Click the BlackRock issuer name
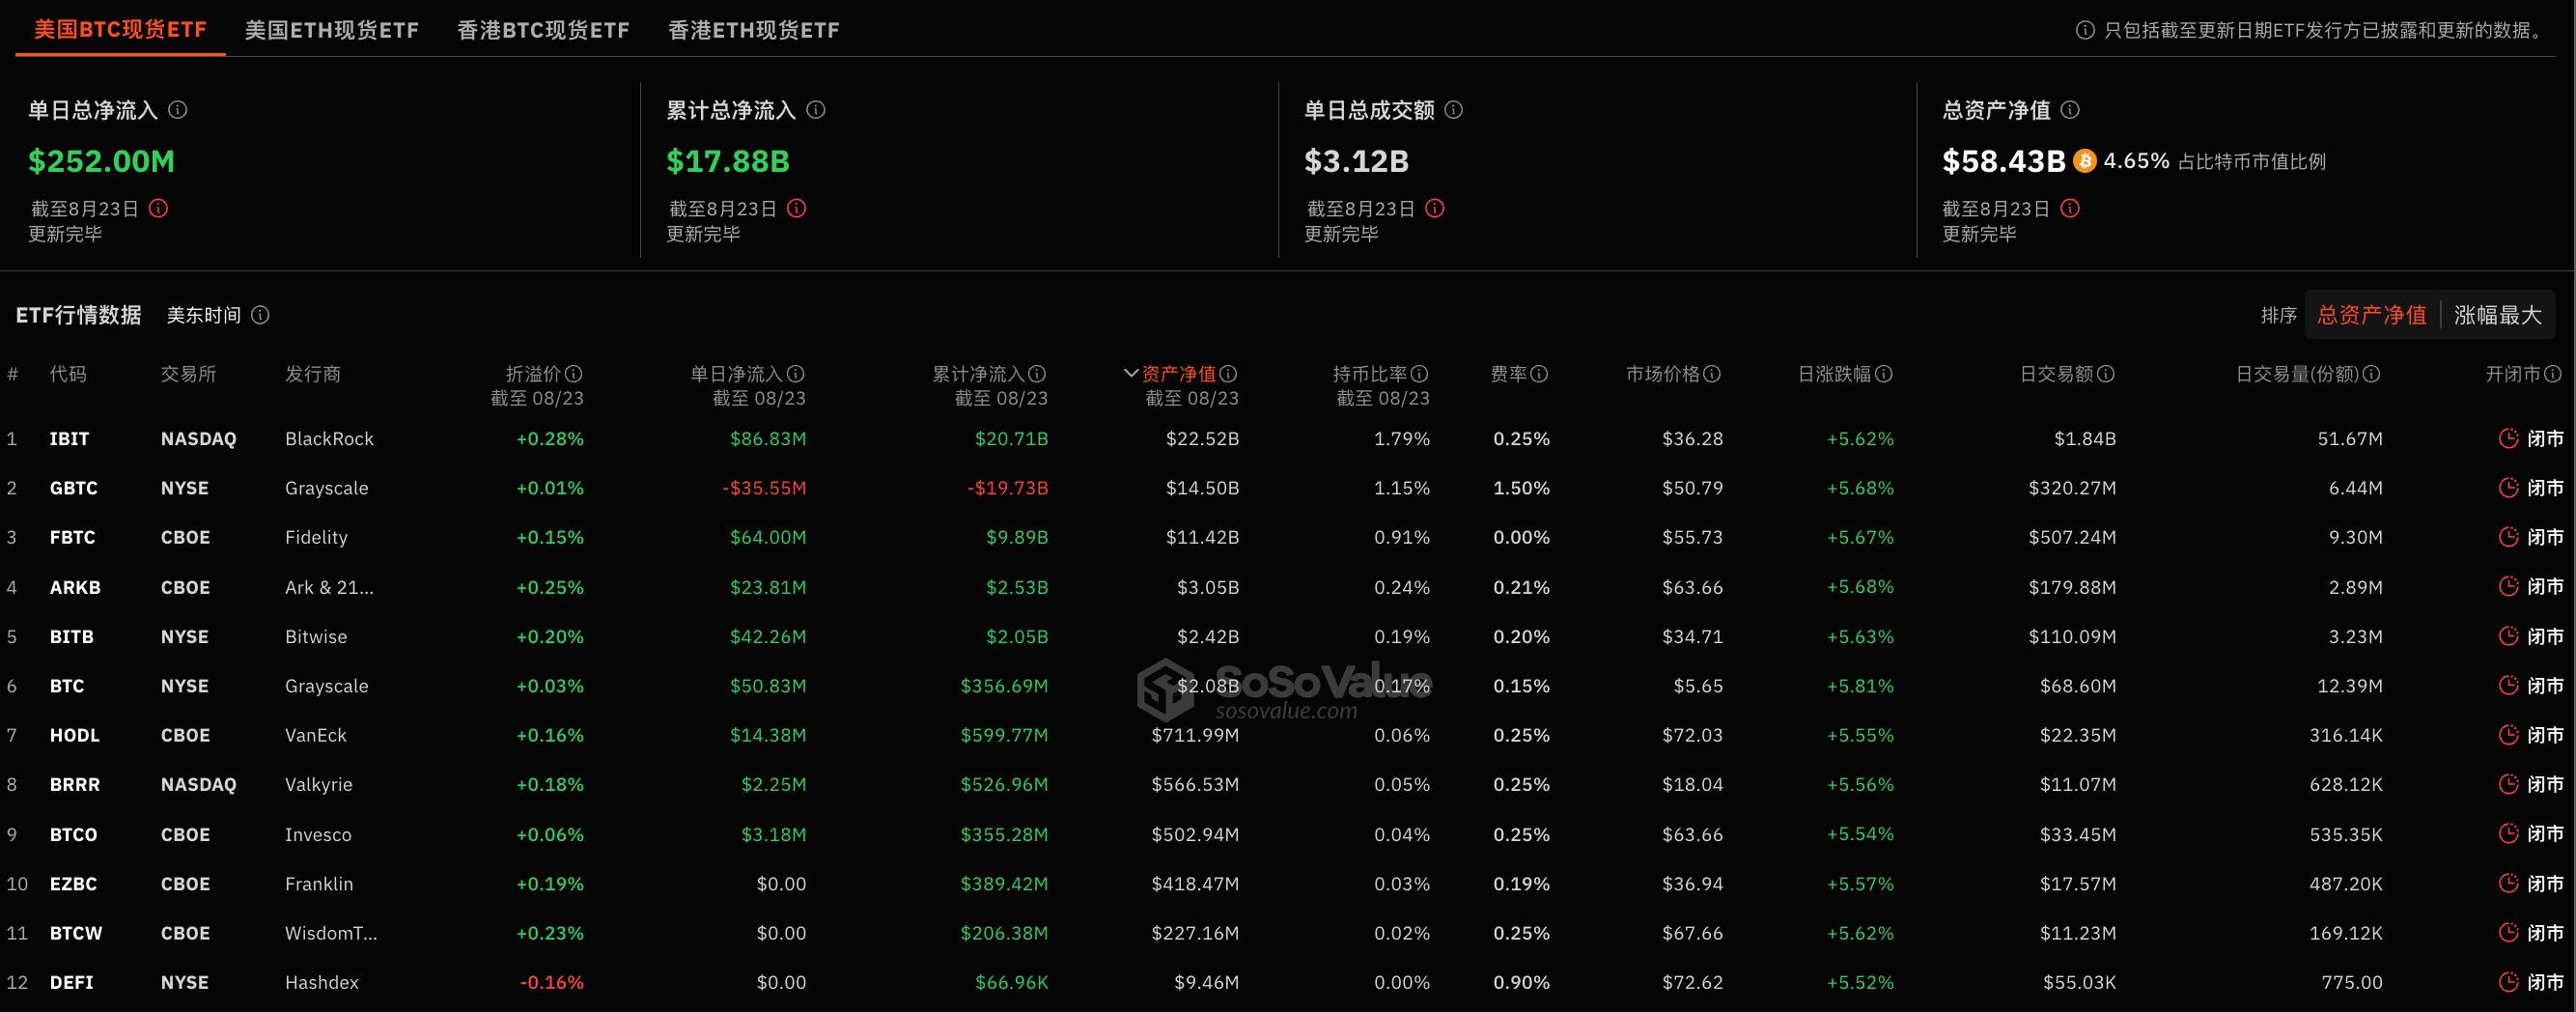Viewport: 2576px width, 1012px height. pyautogui.click(x=330, y=438)
